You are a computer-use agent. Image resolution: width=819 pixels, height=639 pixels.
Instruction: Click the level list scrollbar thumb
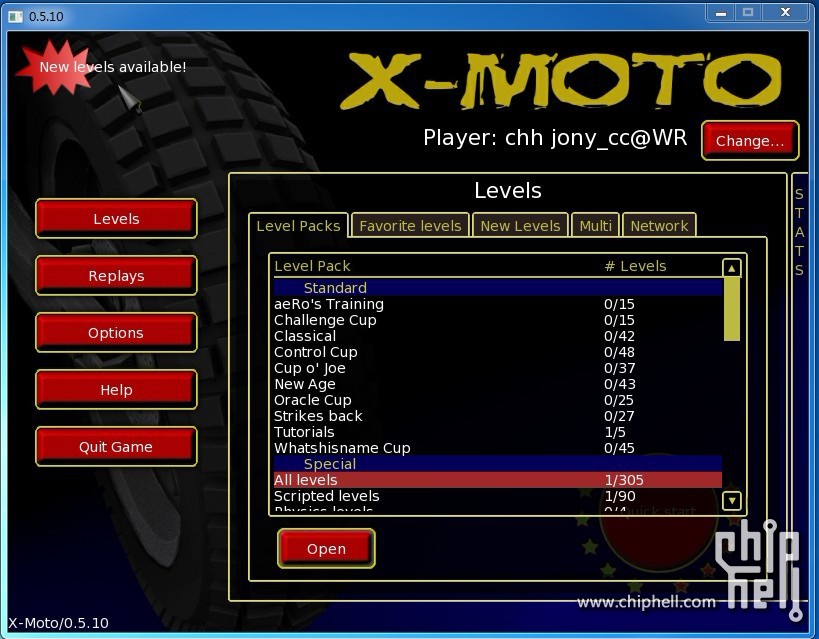coord(732,309)
